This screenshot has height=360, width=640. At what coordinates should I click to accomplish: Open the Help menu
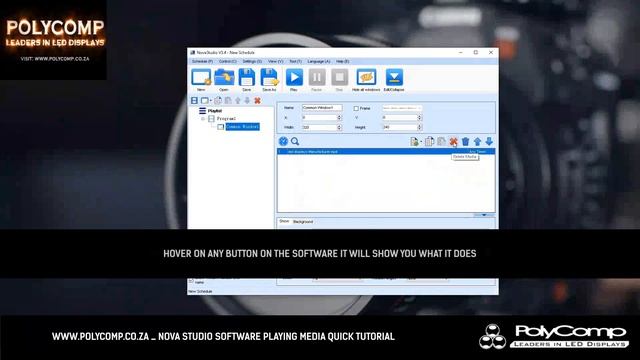click(x=342, y=61)
